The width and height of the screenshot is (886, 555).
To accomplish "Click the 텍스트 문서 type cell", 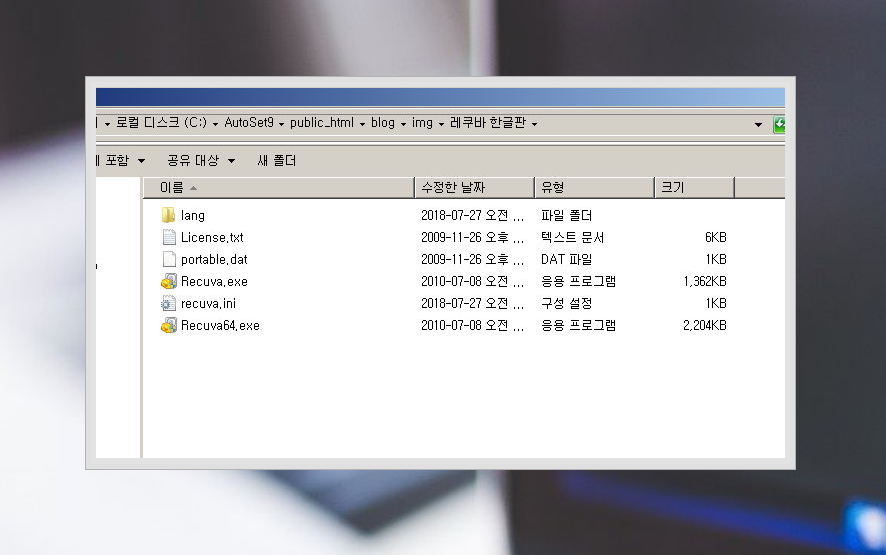I will coord(572,237).
